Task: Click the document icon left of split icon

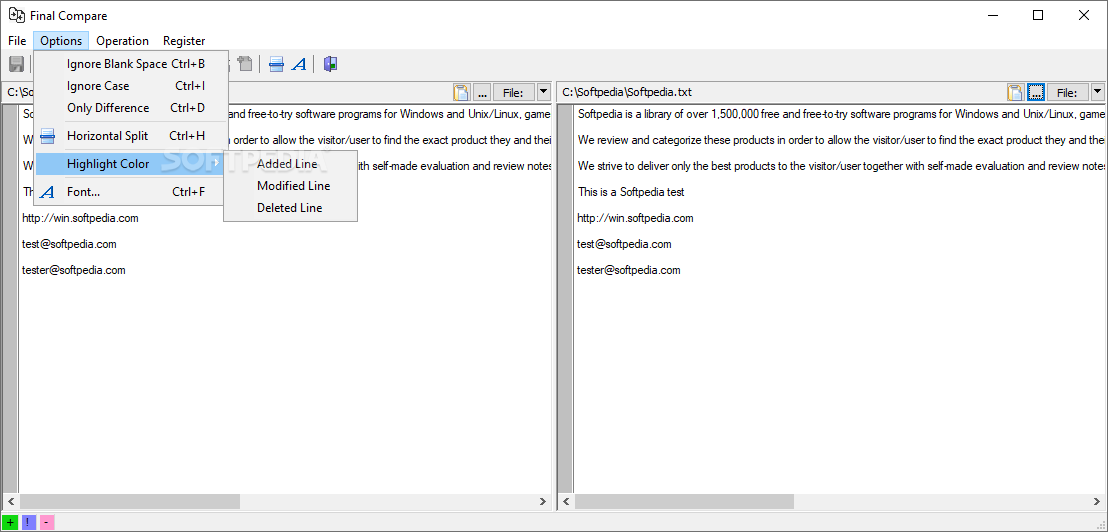Action: point(245,64)
